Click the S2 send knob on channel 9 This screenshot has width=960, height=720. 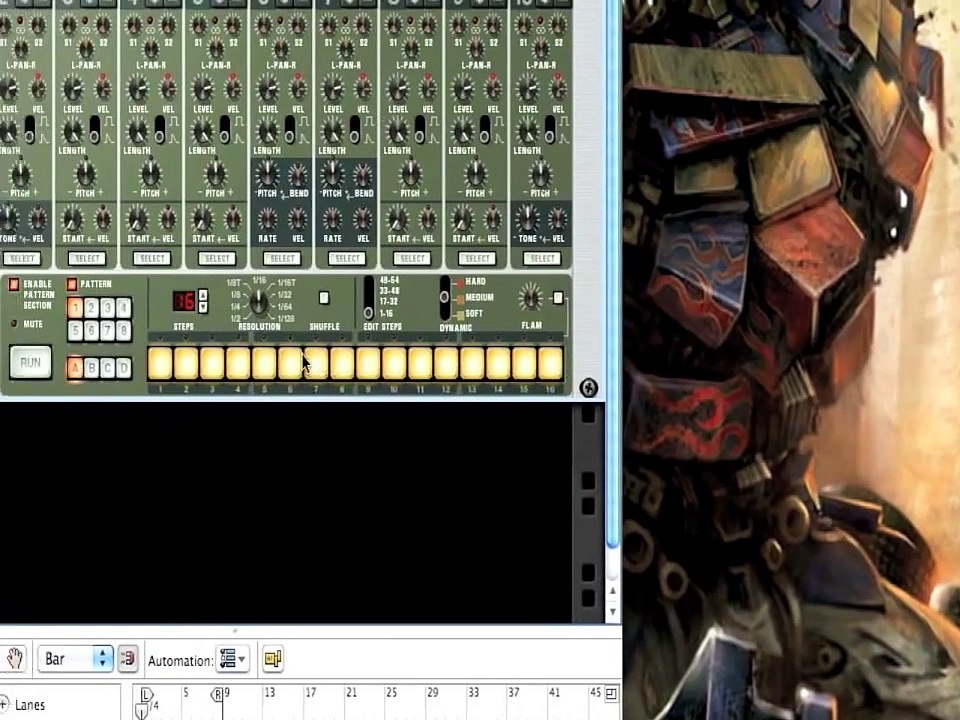pos(492,26)
